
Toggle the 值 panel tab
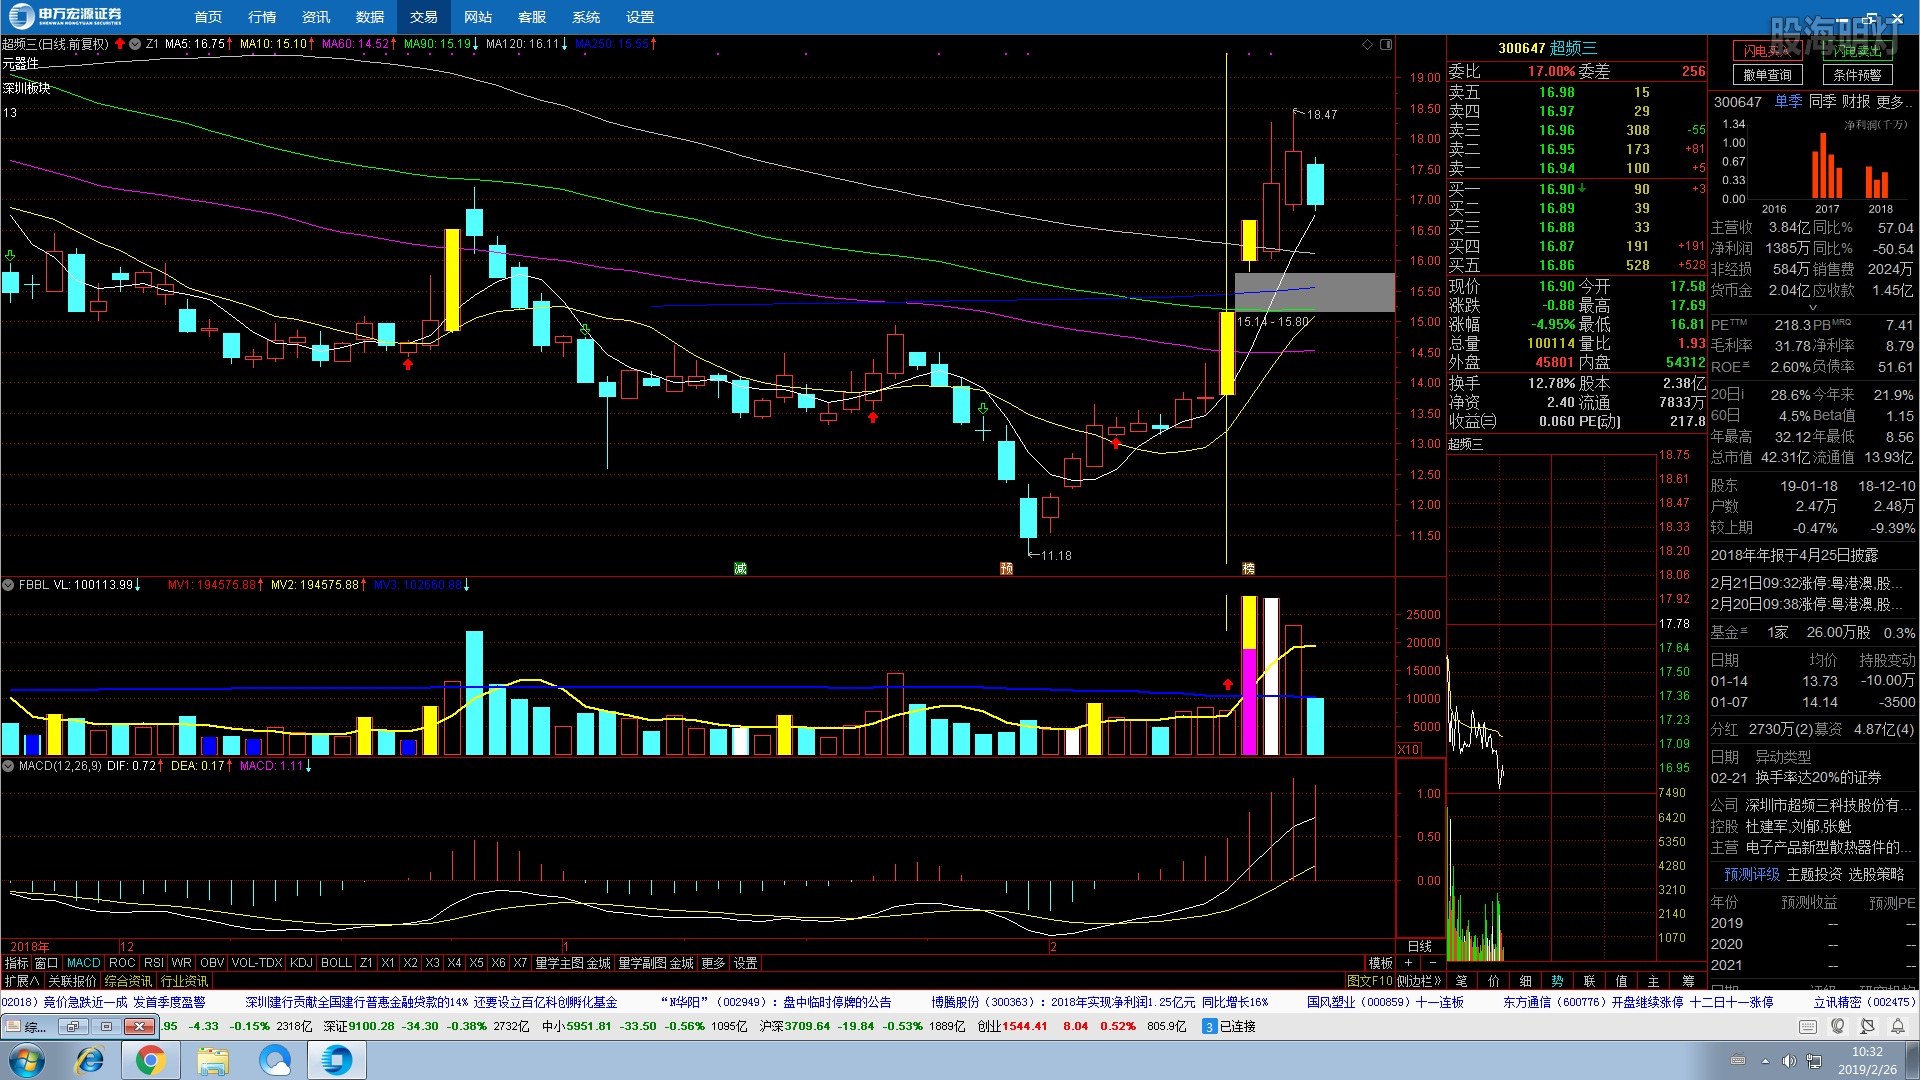(x=1622, y=981)
